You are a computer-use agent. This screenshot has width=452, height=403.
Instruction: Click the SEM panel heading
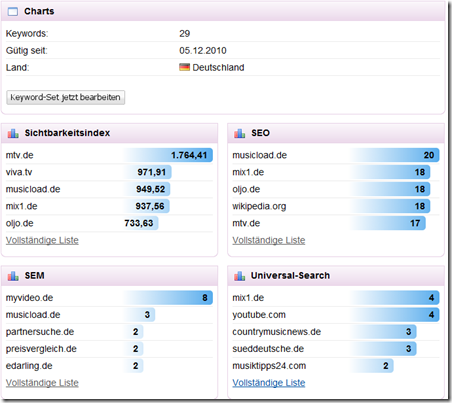tap(34, 276)
